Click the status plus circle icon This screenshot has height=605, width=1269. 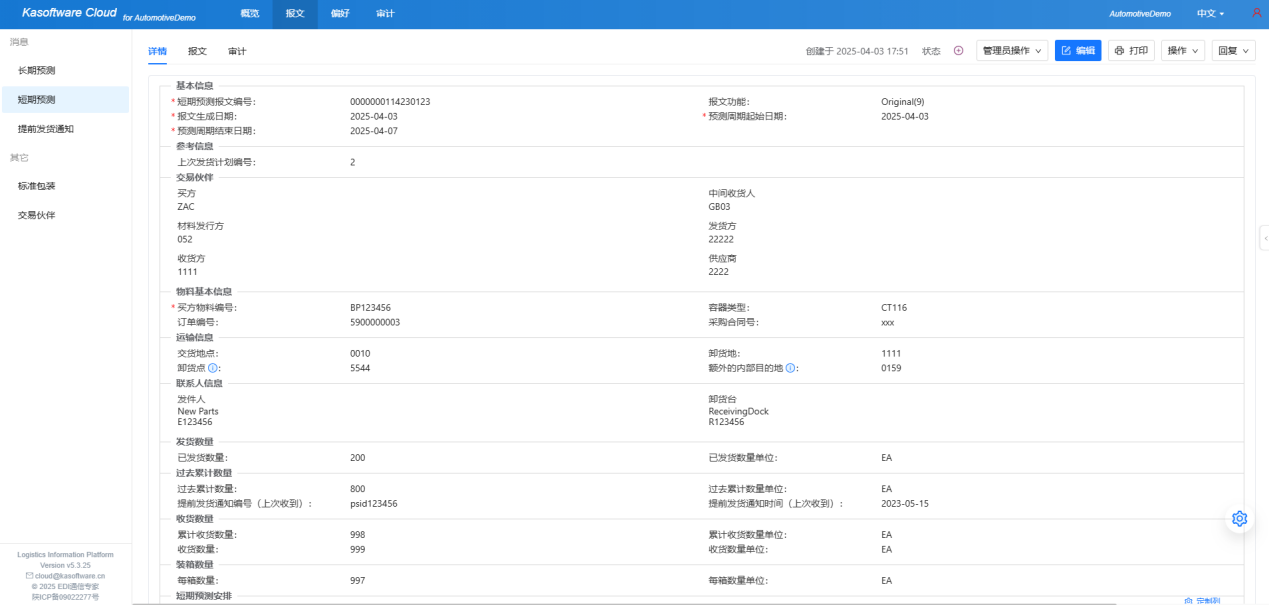tap(958, 51)
